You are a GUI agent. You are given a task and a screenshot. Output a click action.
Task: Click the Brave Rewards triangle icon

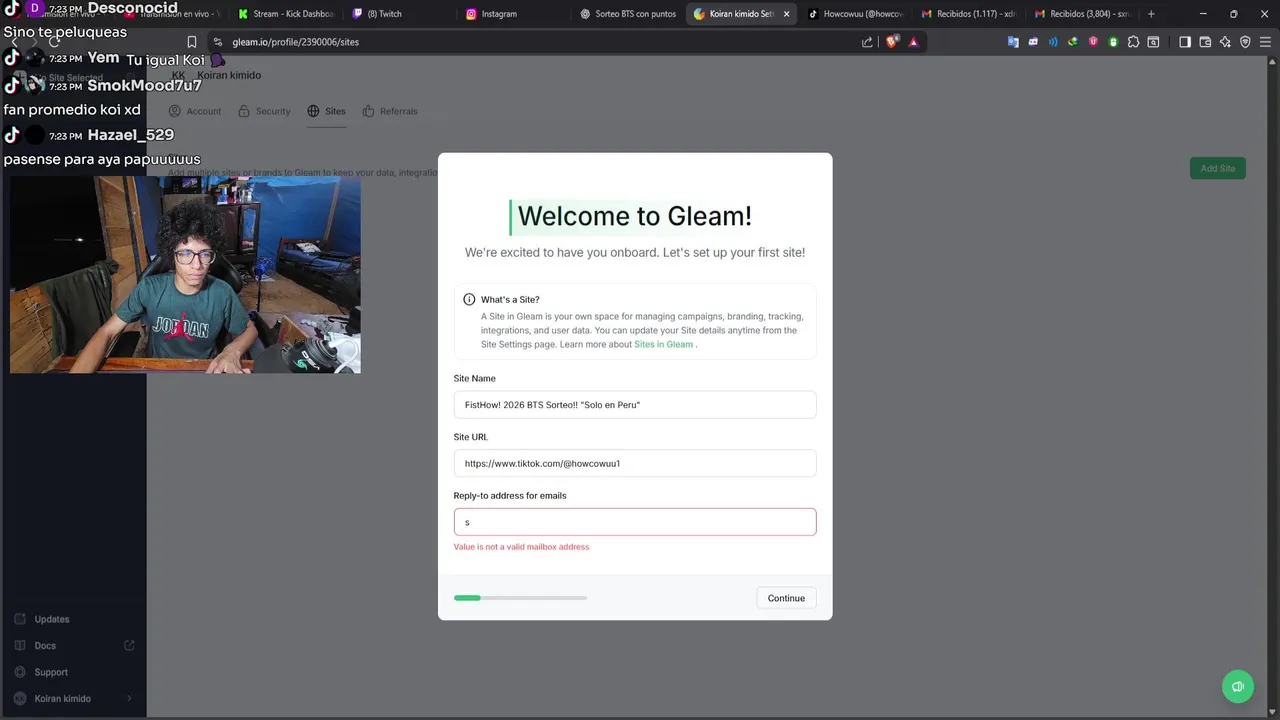(913, 42)
